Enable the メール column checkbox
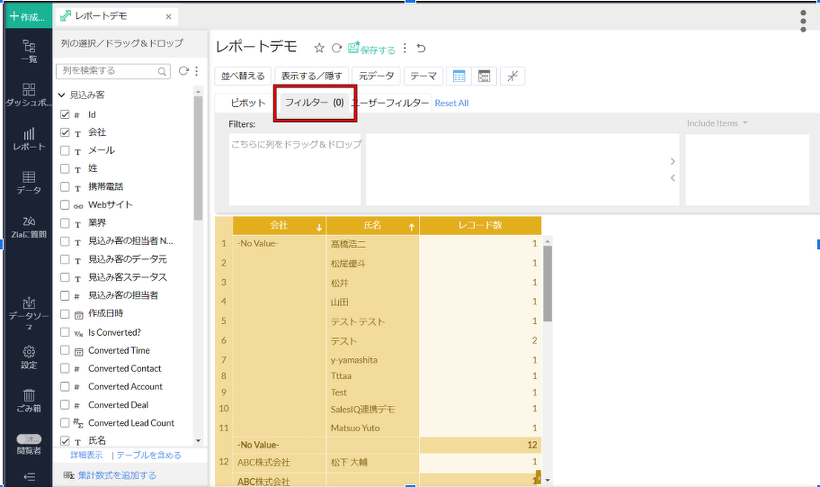 65,150
